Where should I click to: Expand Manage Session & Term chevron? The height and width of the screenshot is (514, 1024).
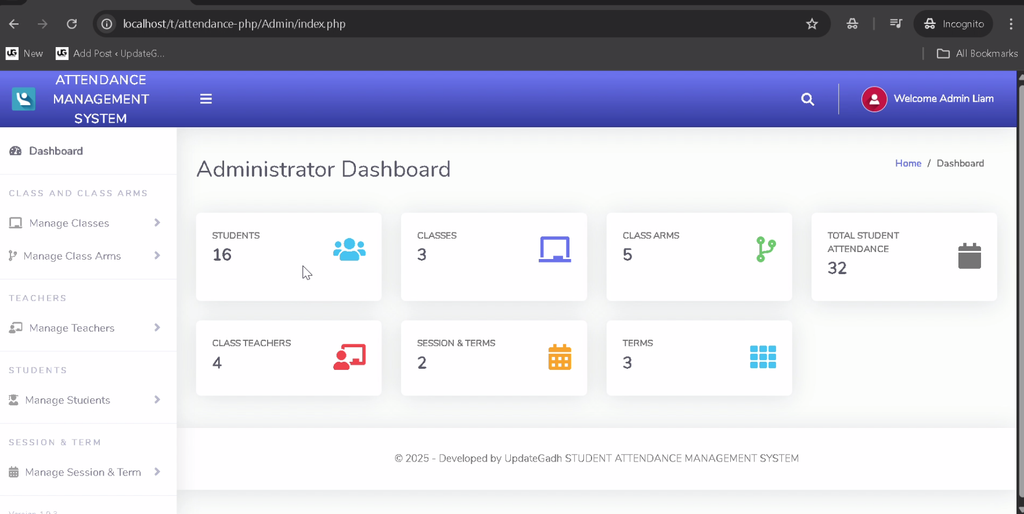[157, 471]
